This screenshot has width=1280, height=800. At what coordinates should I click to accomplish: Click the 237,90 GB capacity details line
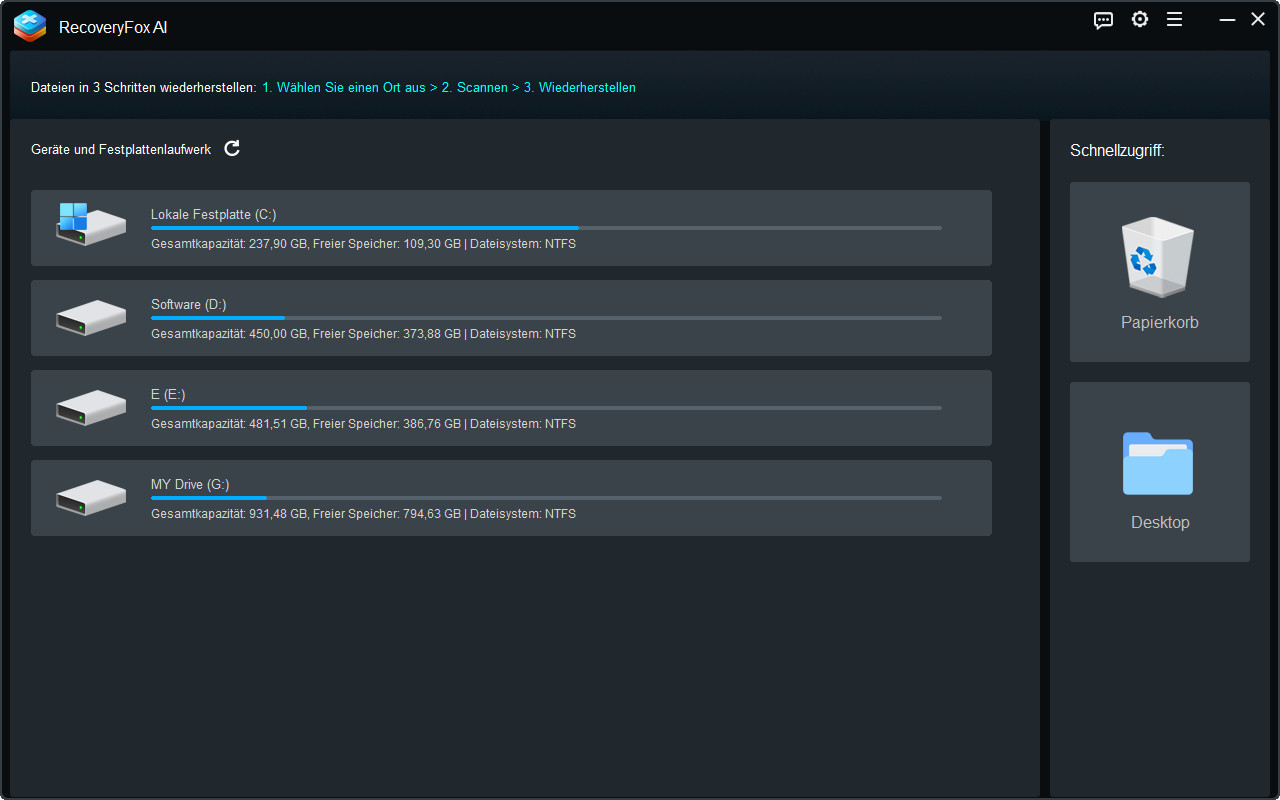pos(363,244)
